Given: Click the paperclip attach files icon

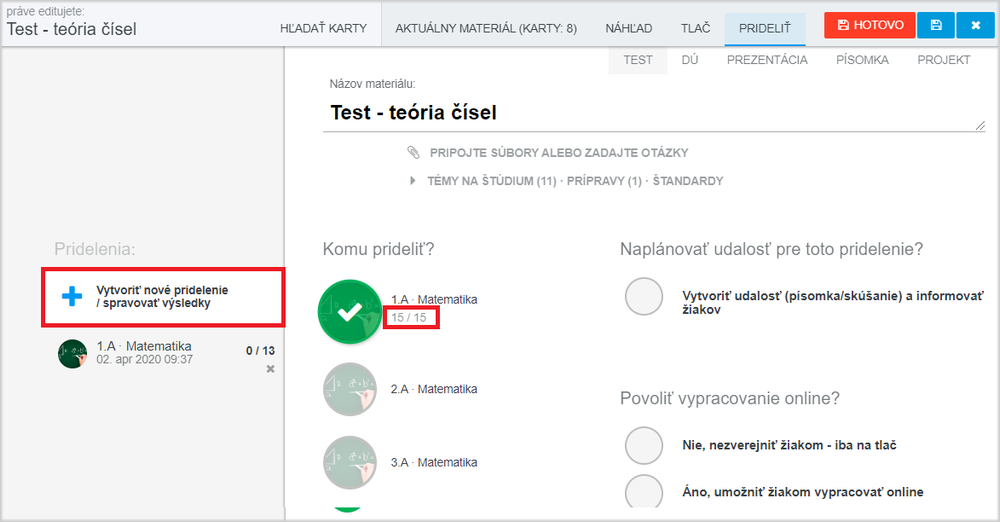Looking at the screenshot, I should click(413, 153).
